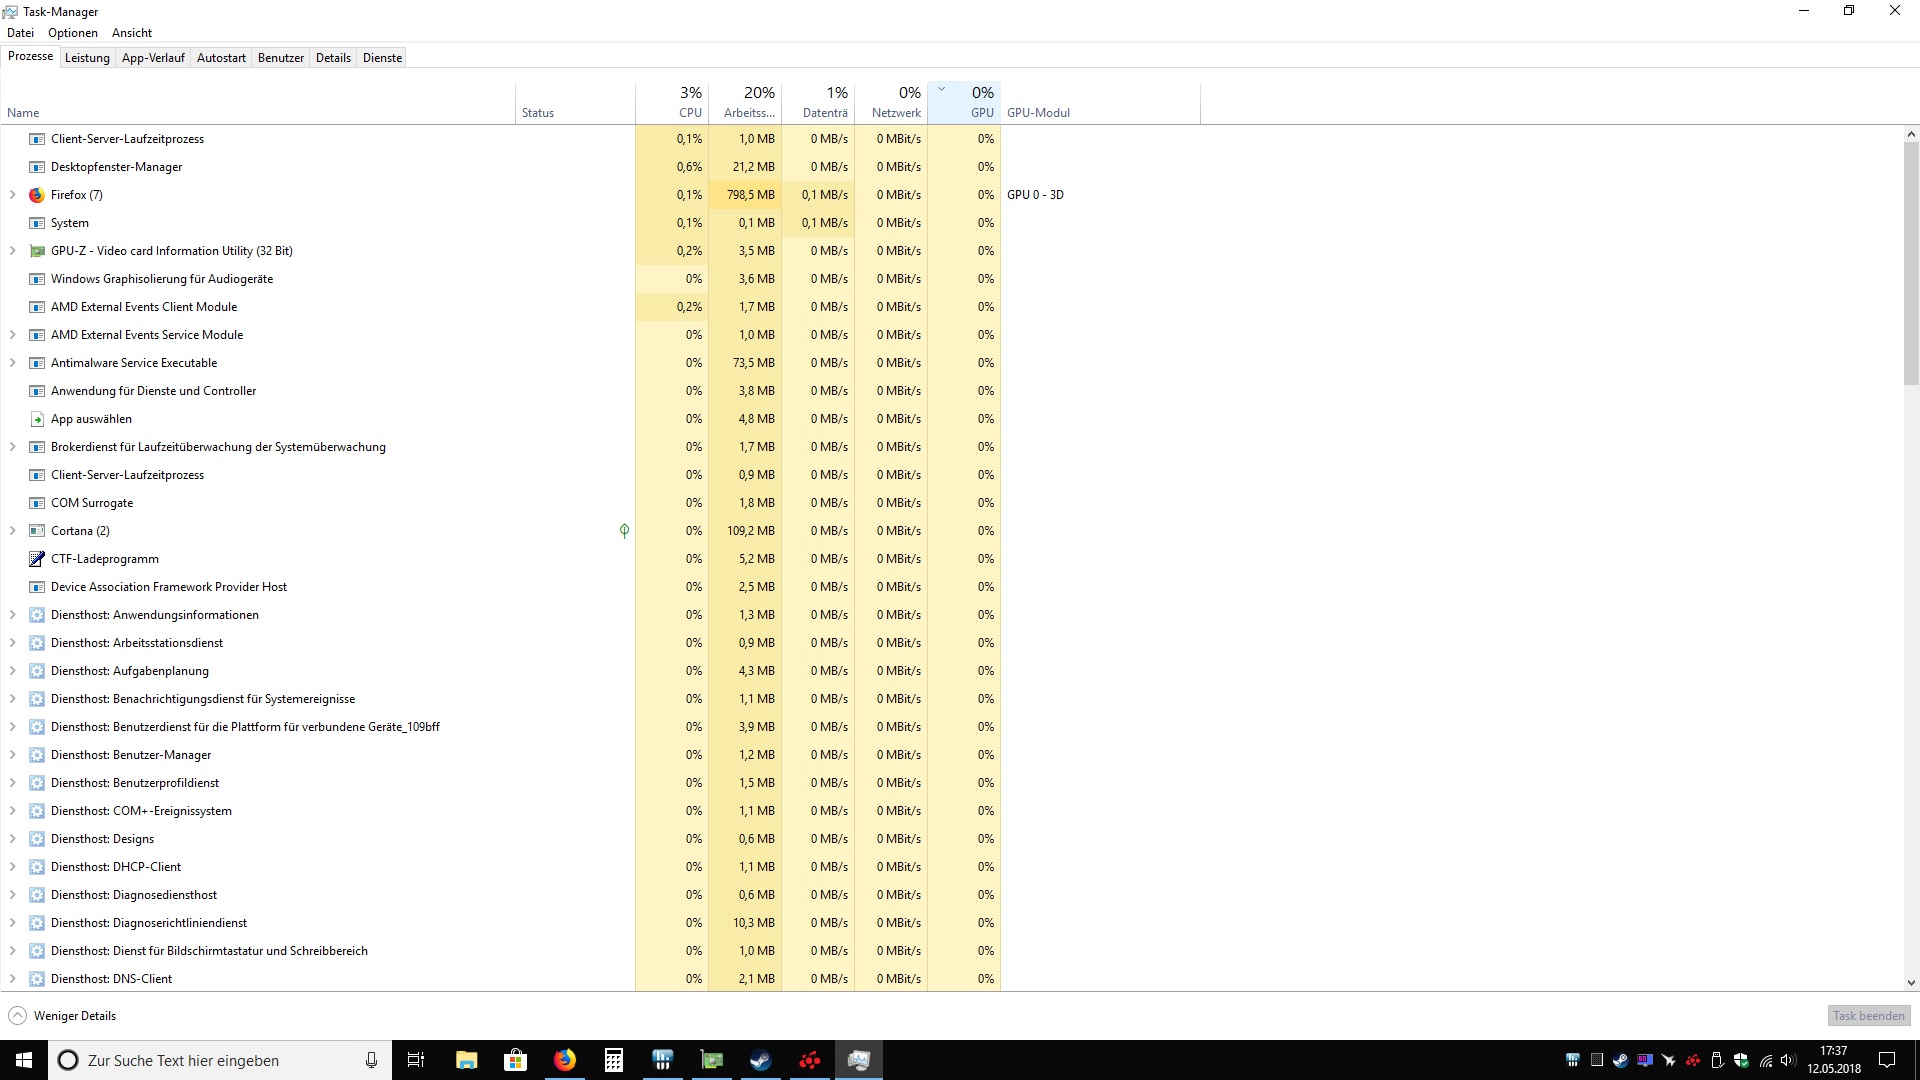Open Calculator from the taskbar
1920x1080 pixels.
point(614,1060)
